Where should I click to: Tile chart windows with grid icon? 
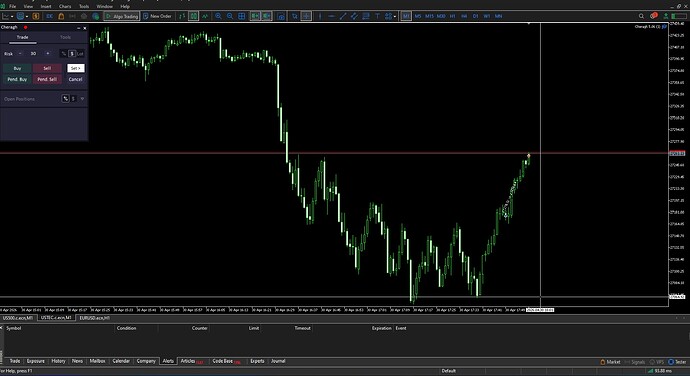pyautogui.click(x=242, y=16)
